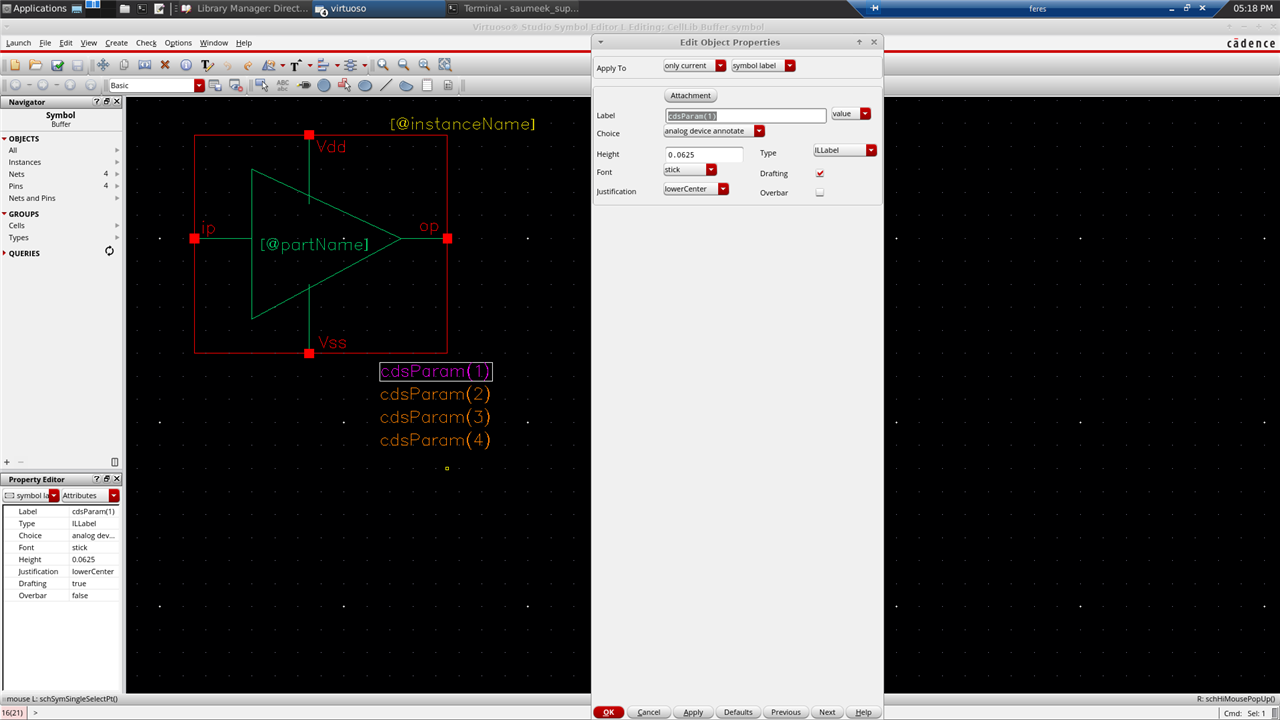Click the Zoom to Fit icon
This screenshot has height=720, width=1280.
click(x=424, y=65)
